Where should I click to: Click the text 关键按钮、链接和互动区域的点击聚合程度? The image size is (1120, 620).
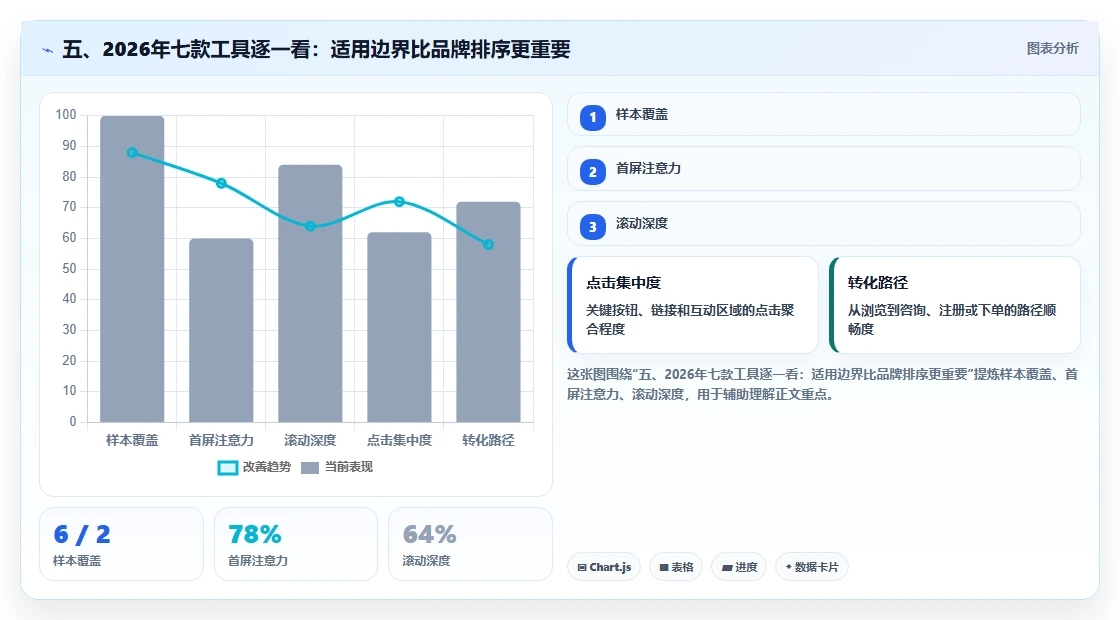pos(690,319)
